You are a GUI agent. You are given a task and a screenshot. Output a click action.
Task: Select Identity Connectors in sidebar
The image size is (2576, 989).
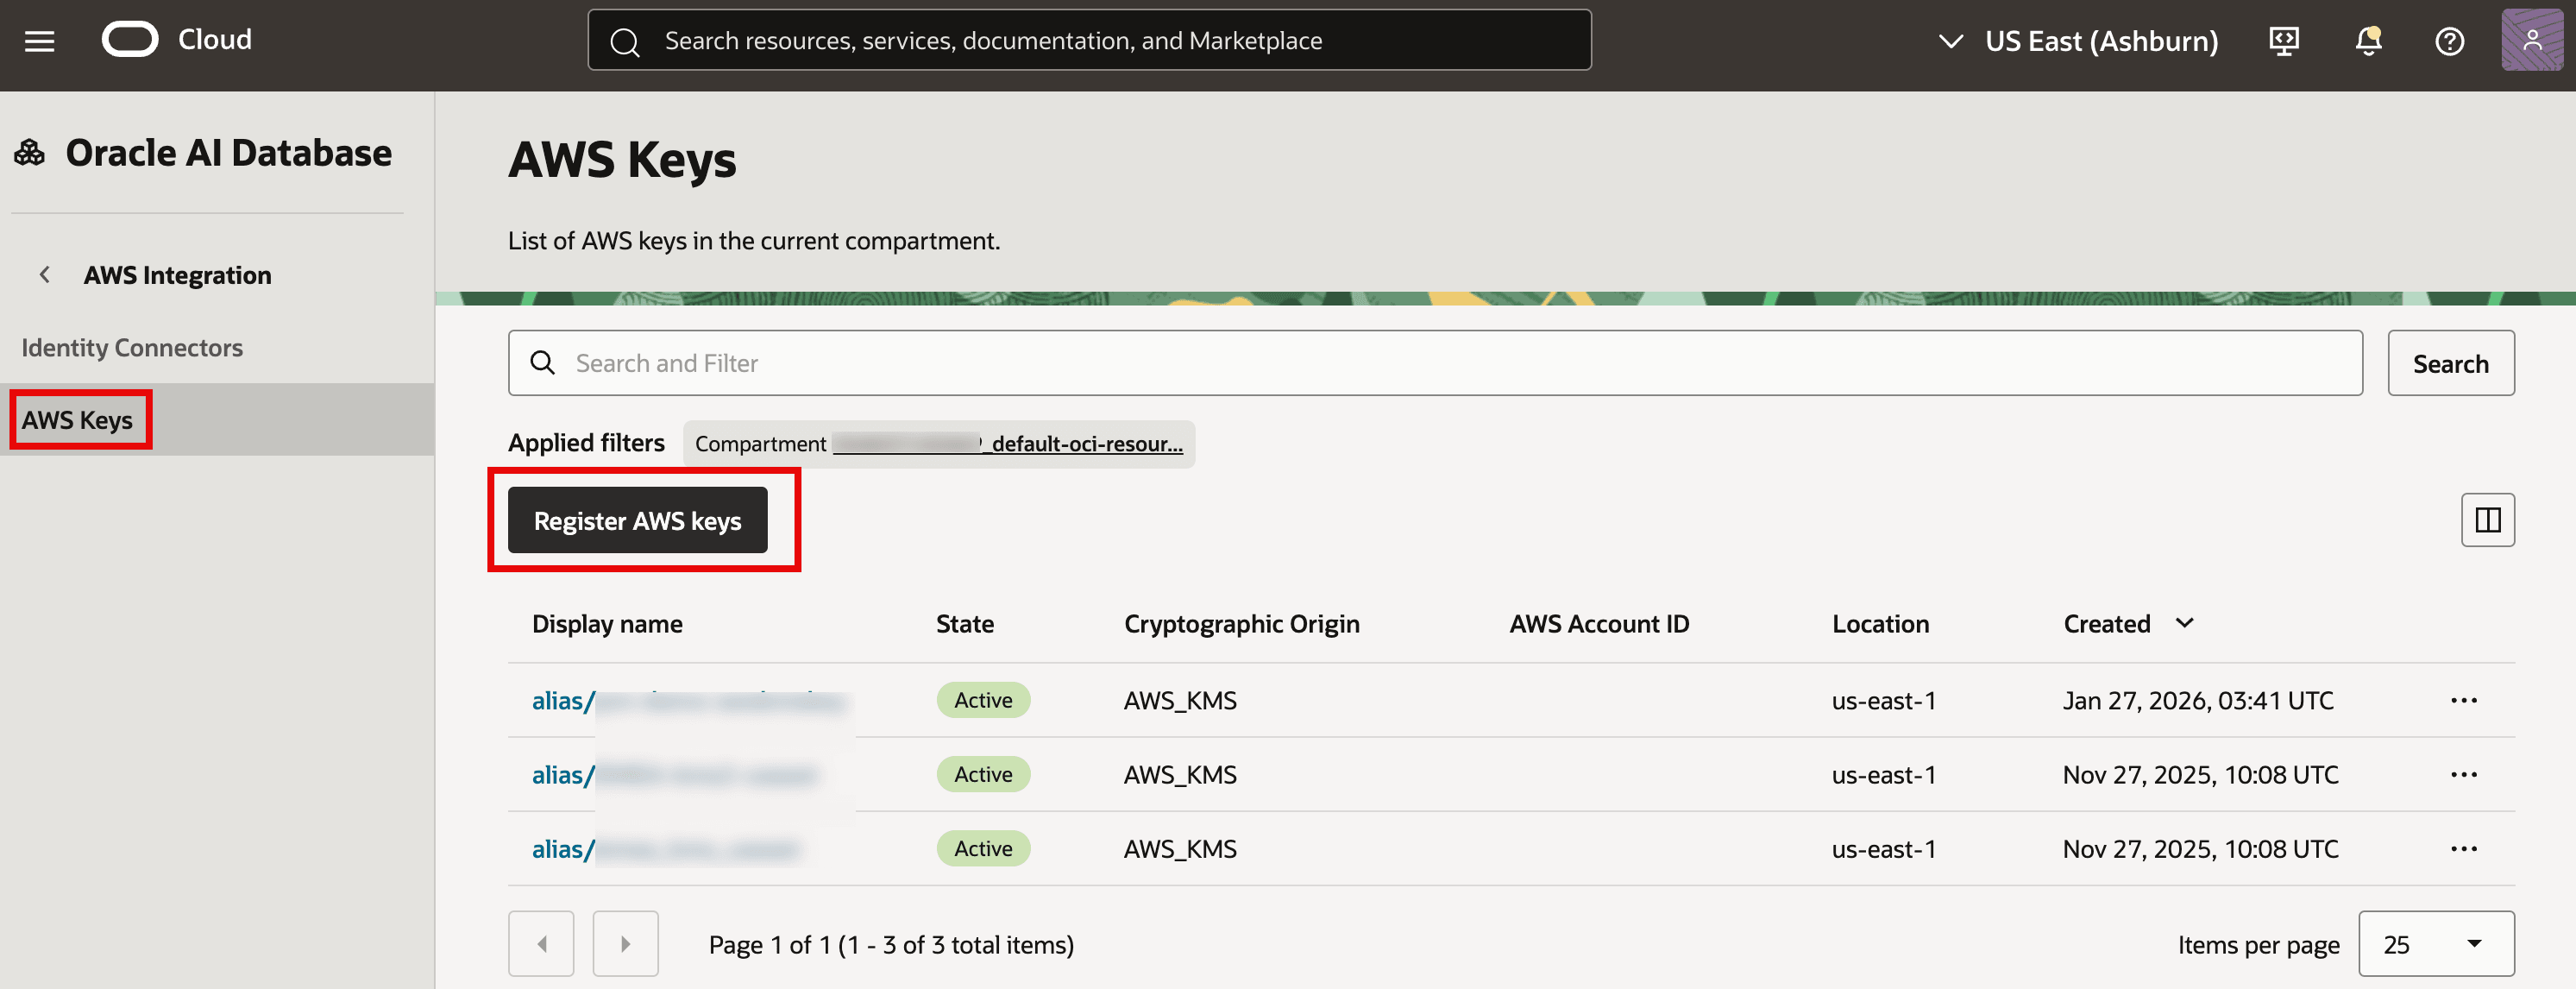(x=132, y=347)
